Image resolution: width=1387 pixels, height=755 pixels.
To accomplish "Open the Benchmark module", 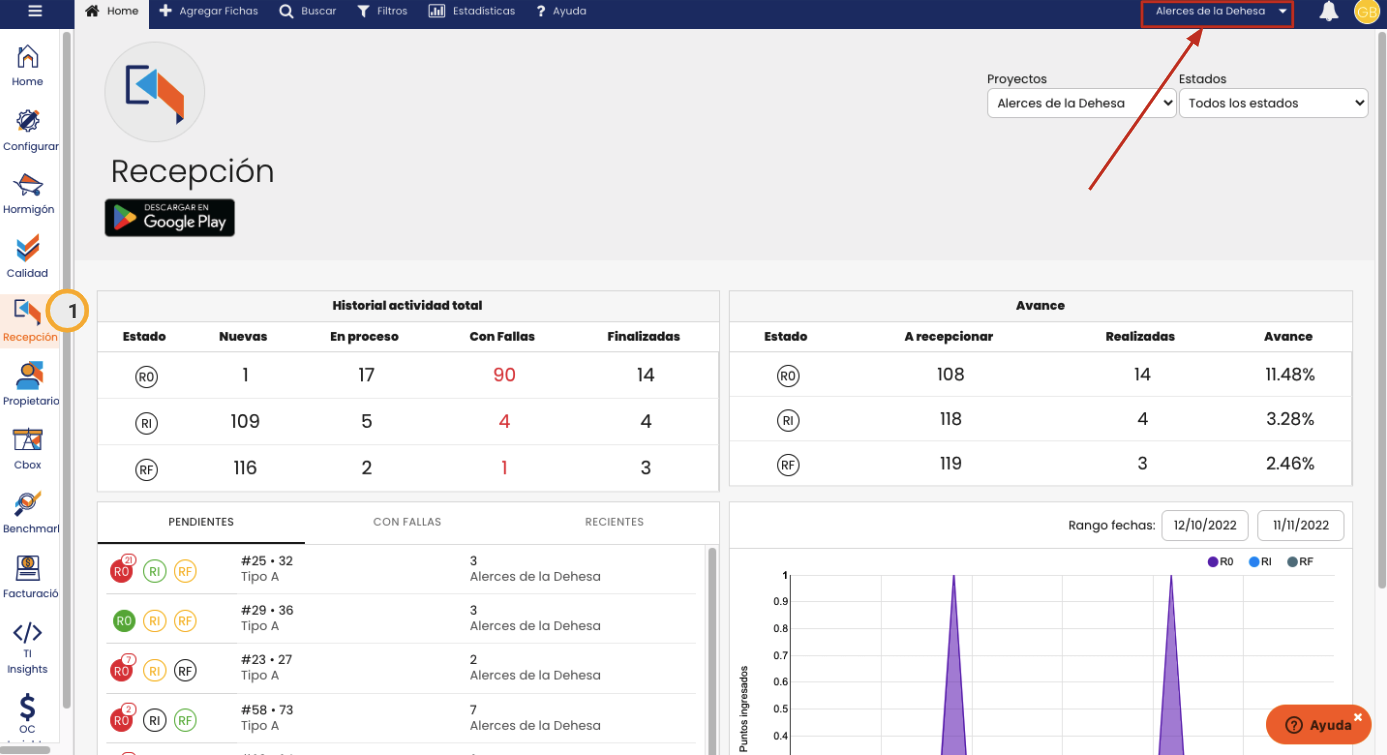I will (x=30, y=513).
